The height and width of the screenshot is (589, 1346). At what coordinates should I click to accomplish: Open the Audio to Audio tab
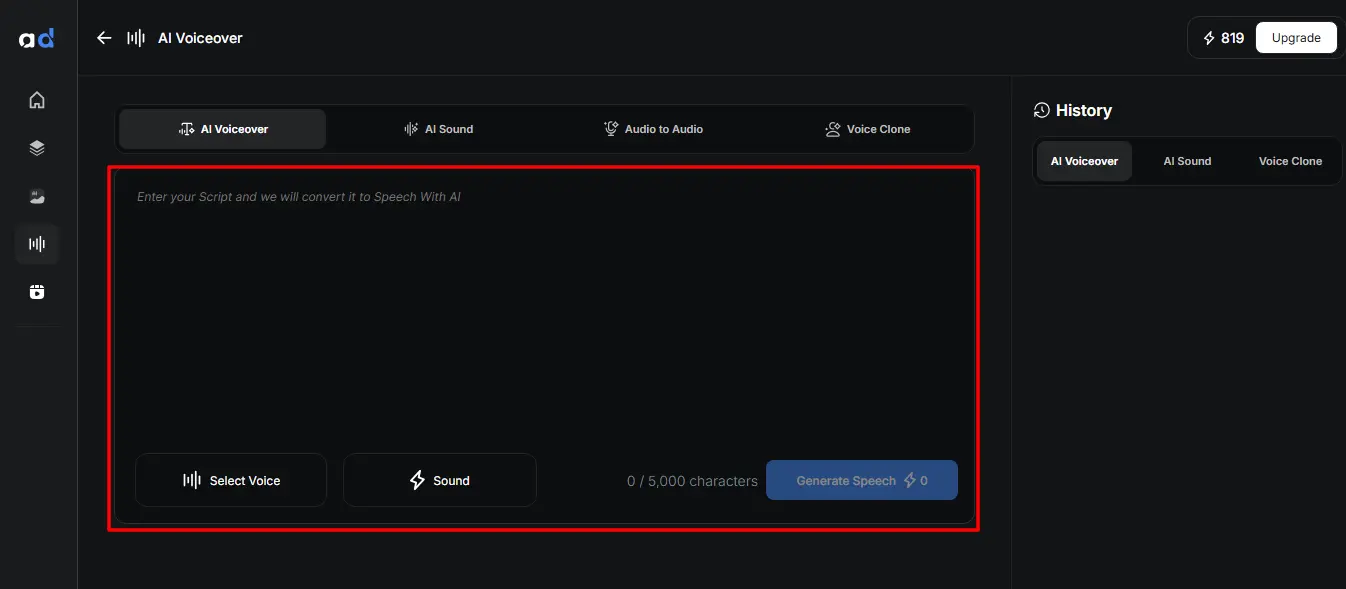coord(653,129)
